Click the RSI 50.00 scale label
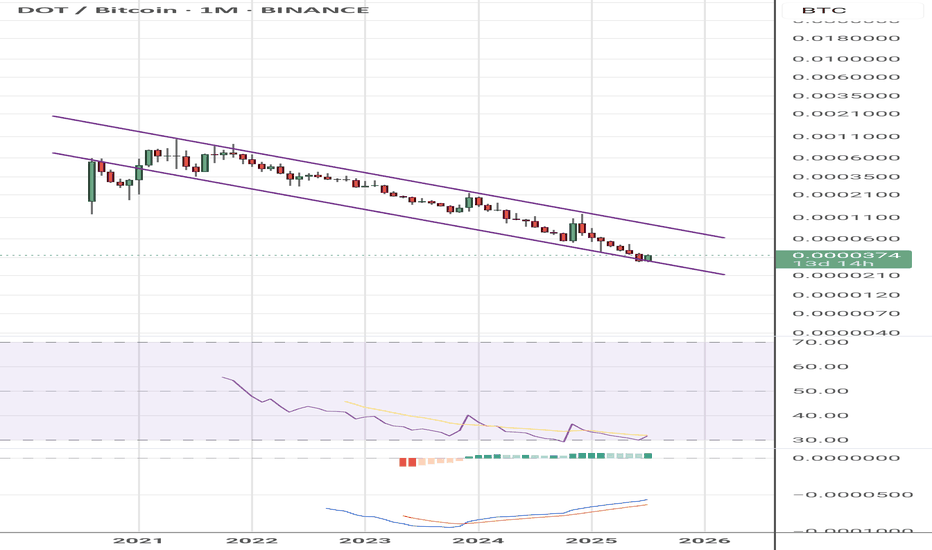This screenshot has width=932, height=550. 821,391
